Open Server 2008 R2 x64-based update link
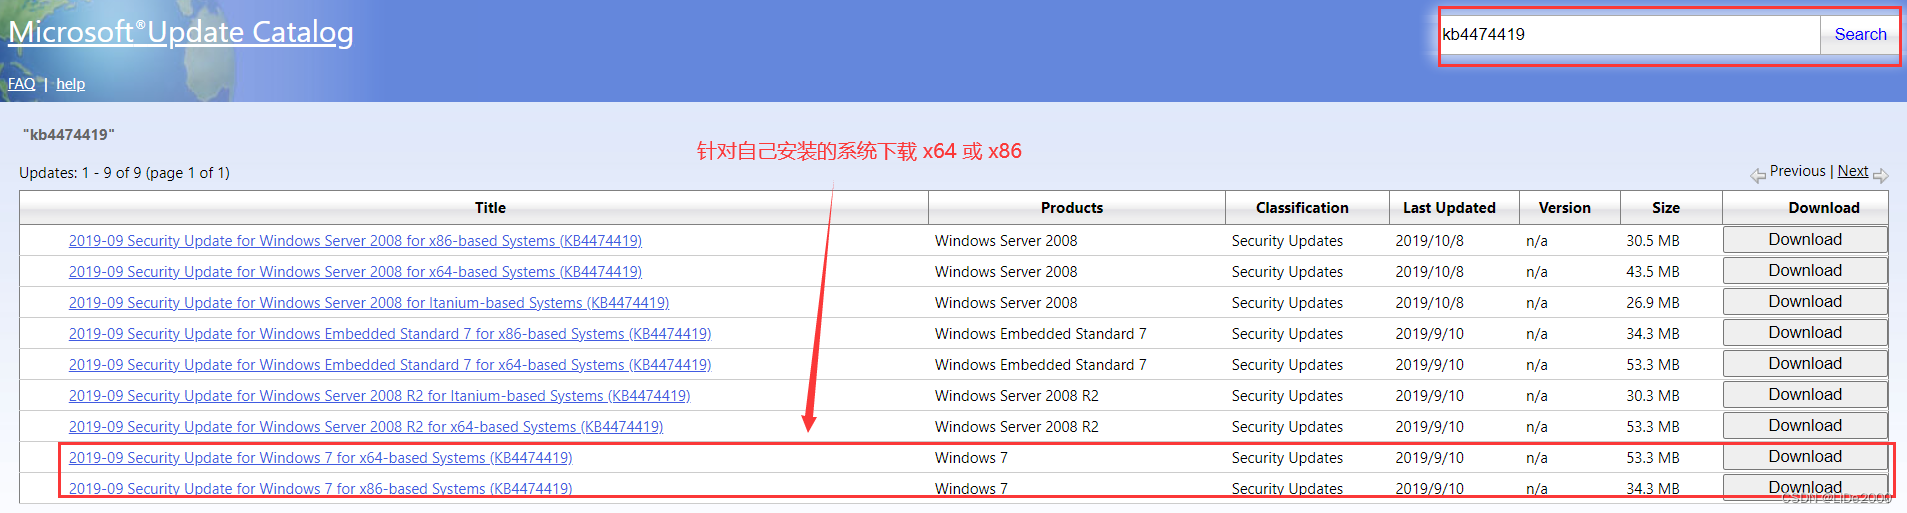 click(366, 427)
